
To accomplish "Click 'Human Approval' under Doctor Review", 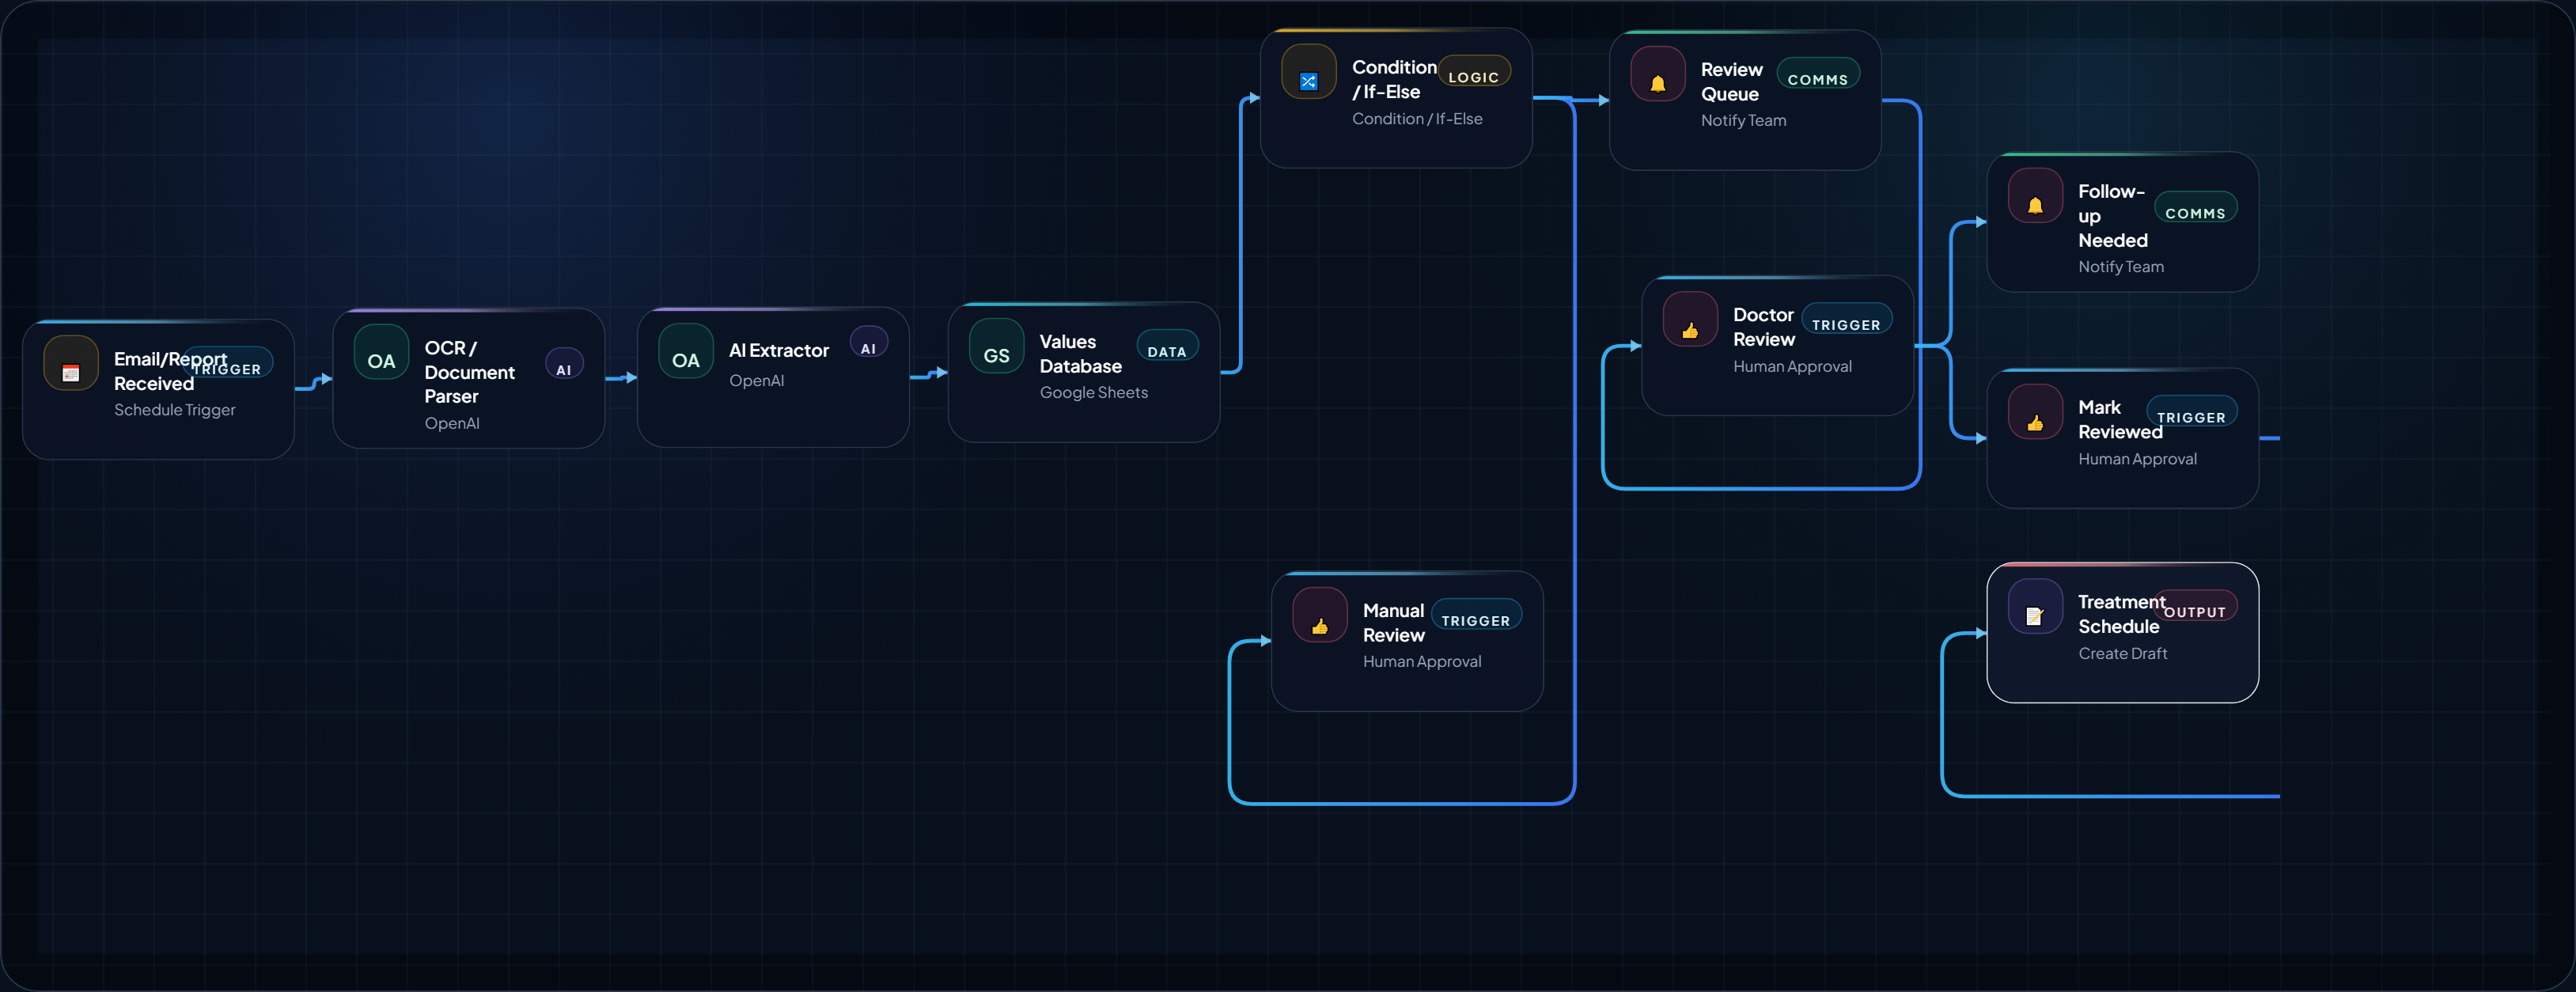I will [1792, 367].
